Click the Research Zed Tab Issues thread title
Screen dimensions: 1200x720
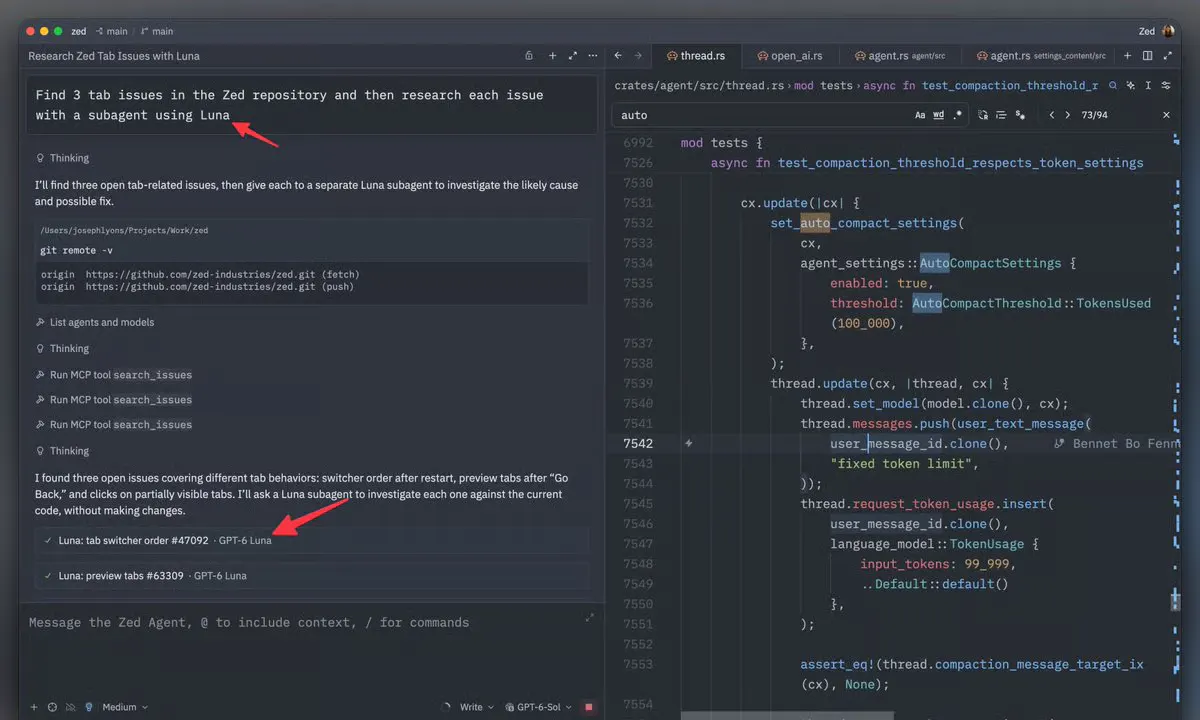[x=114, y=56]
